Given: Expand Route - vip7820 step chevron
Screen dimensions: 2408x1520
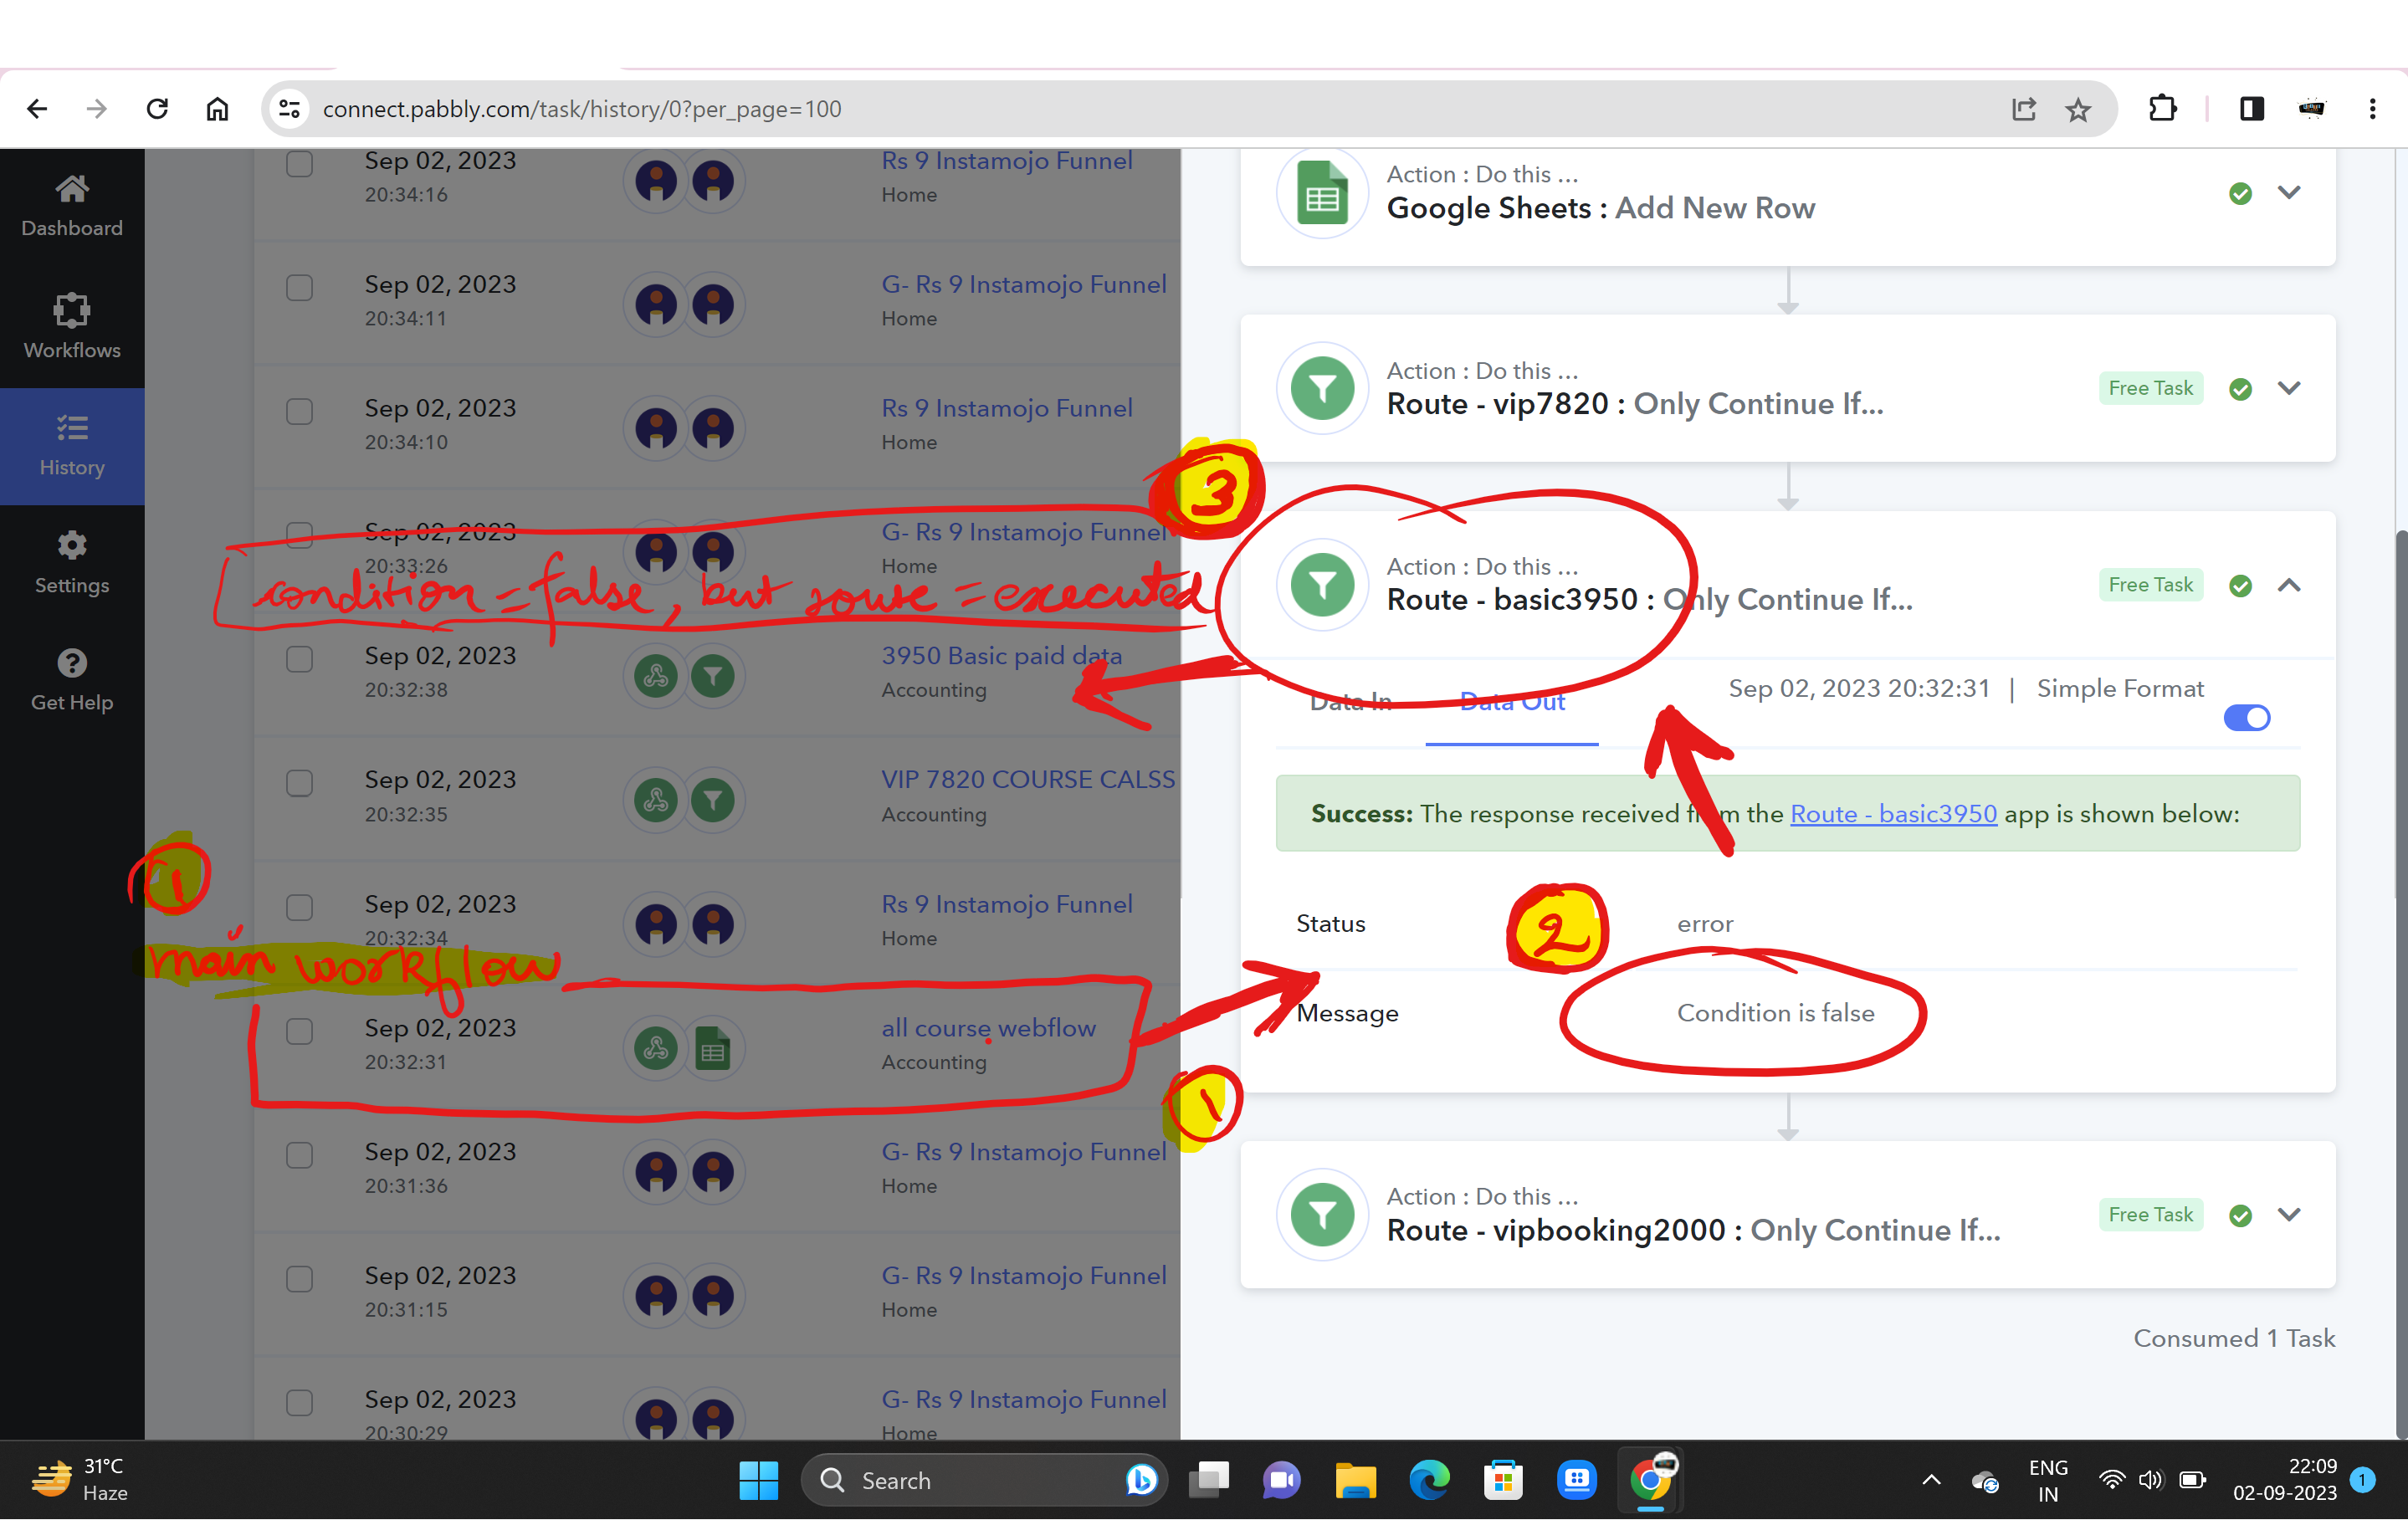Looking at the screenshot, I should click(x=2289, y=388).
